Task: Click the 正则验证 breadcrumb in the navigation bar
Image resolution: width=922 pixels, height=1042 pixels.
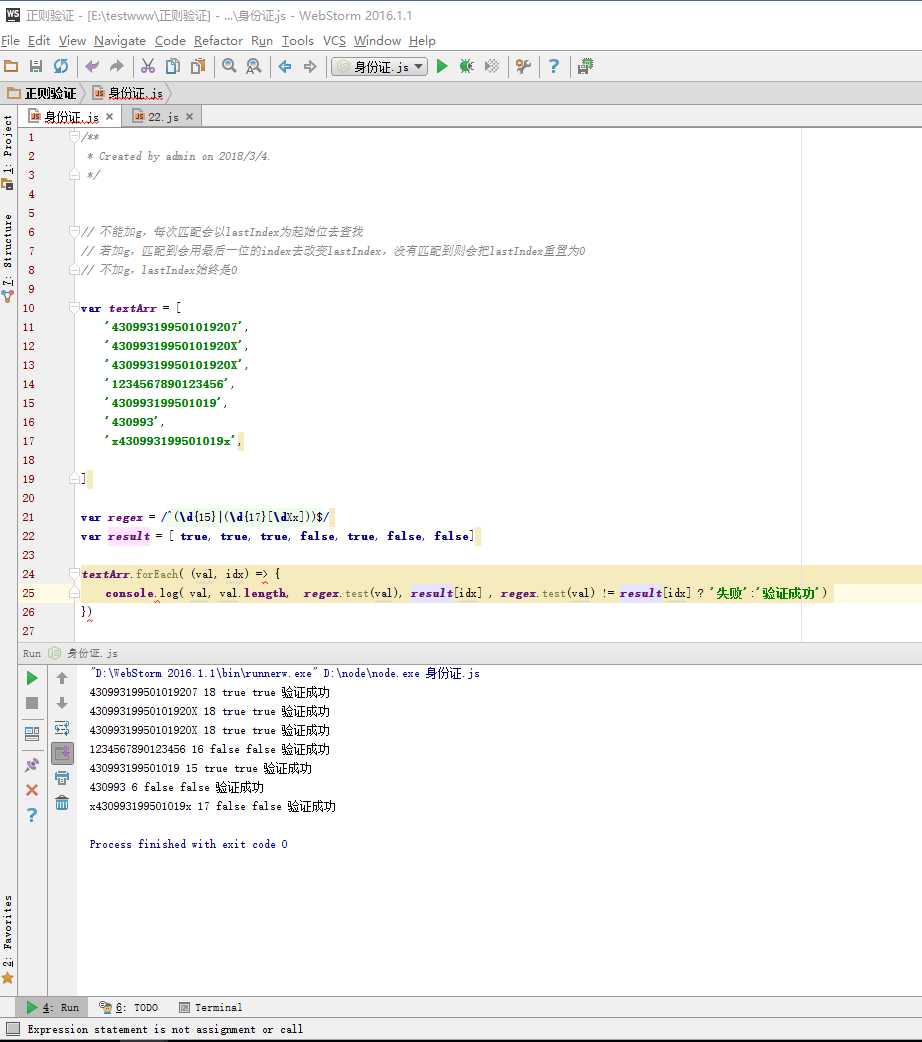Action: coord(42,93)
